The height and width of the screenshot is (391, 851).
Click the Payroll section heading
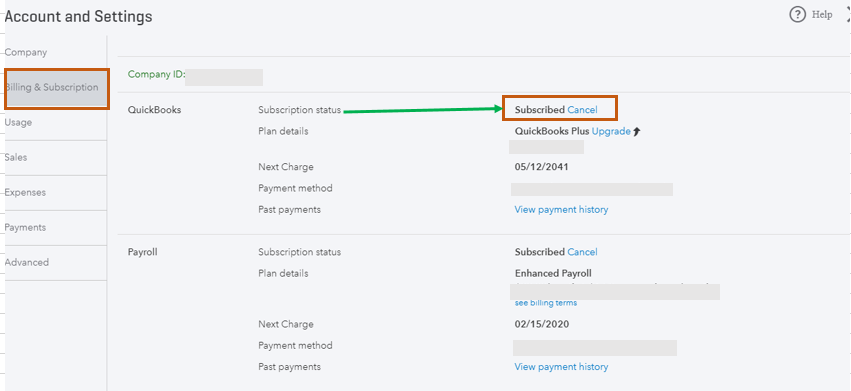coord(143,252)
